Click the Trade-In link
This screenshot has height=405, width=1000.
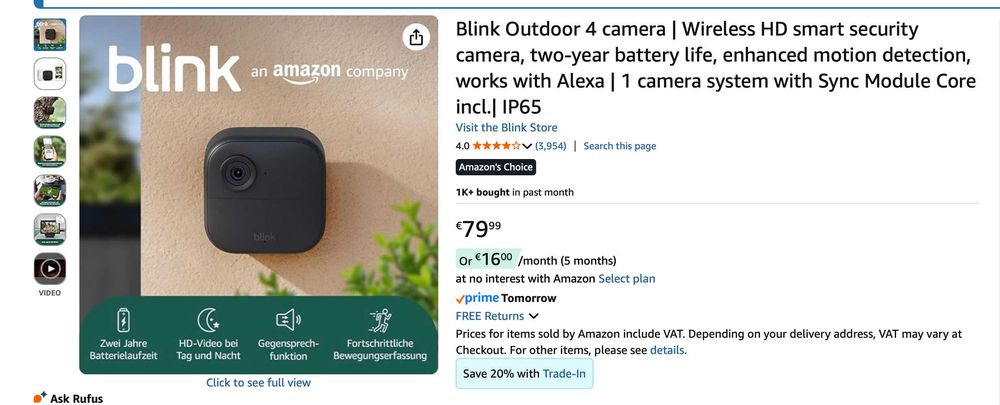click(566, 374)
